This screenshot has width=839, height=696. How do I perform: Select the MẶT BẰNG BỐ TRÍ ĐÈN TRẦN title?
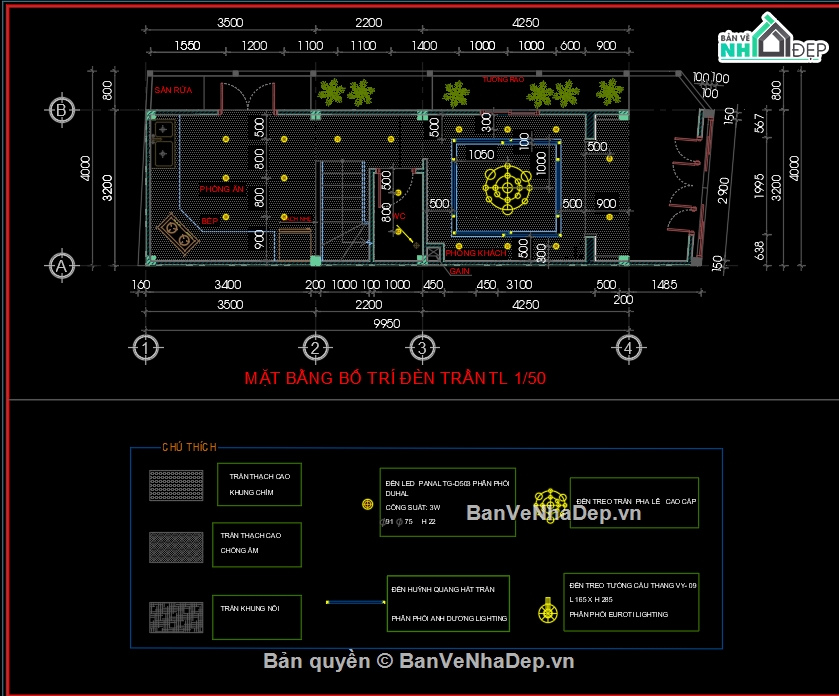(x=395, y=379)
